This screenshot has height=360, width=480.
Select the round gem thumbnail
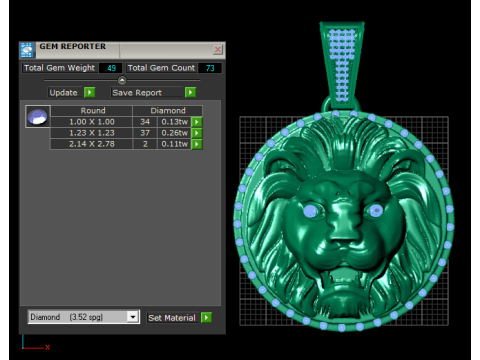(x=38, y=116)
